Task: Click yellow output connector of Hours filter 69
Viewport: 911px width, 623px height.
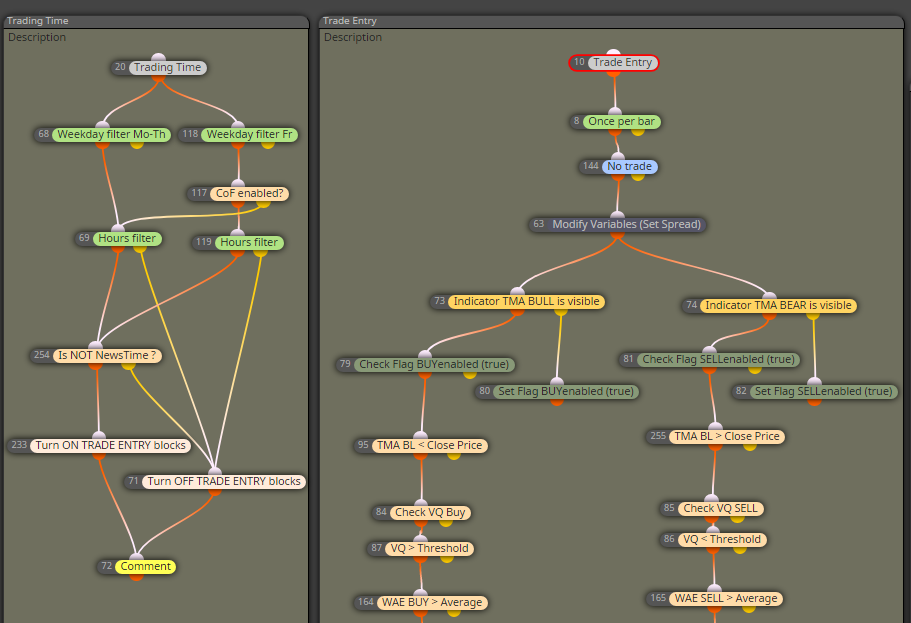Action: 140,249
